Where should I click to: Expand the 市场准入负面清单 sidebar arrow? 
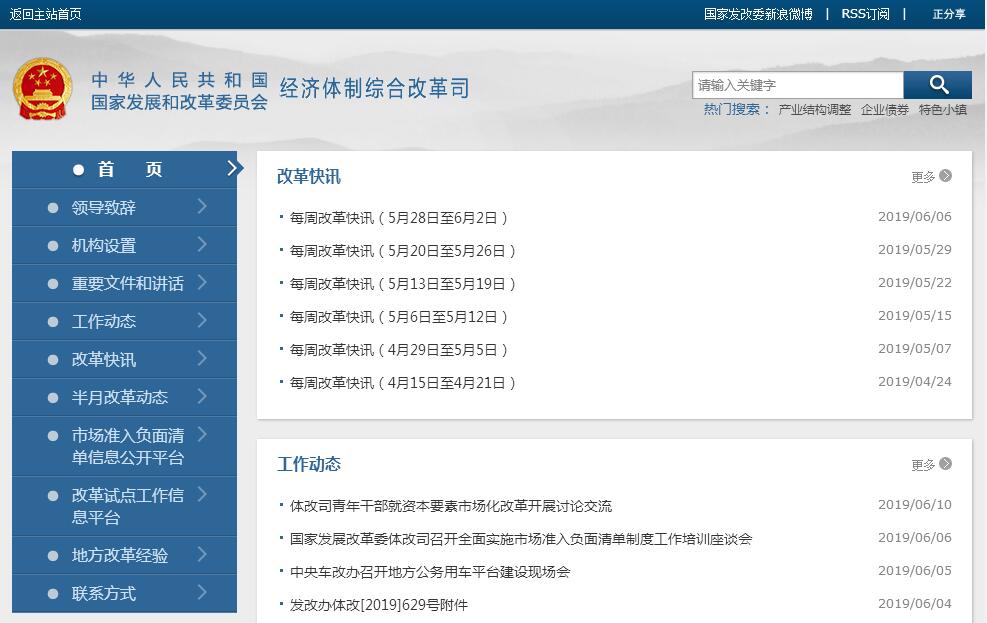pyautogui.click(x=202, y=434)
